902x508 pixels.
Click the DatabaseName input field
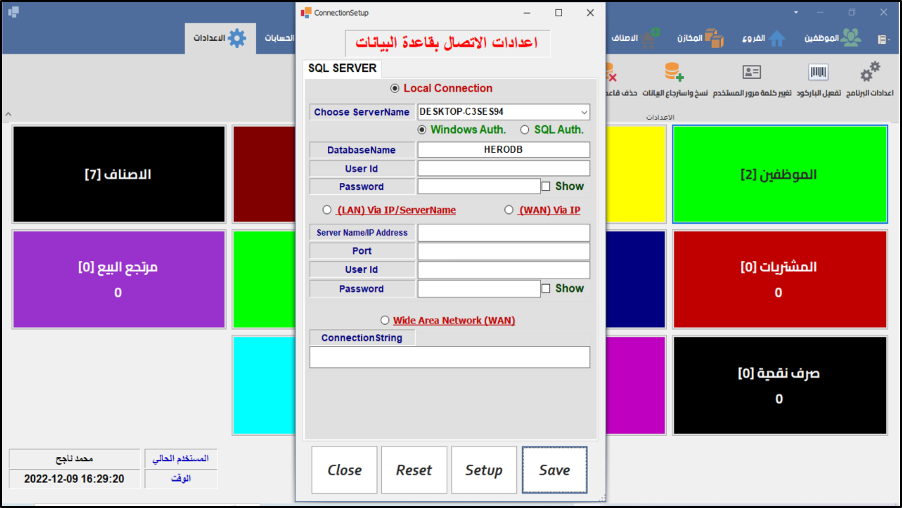coord(503,150)
